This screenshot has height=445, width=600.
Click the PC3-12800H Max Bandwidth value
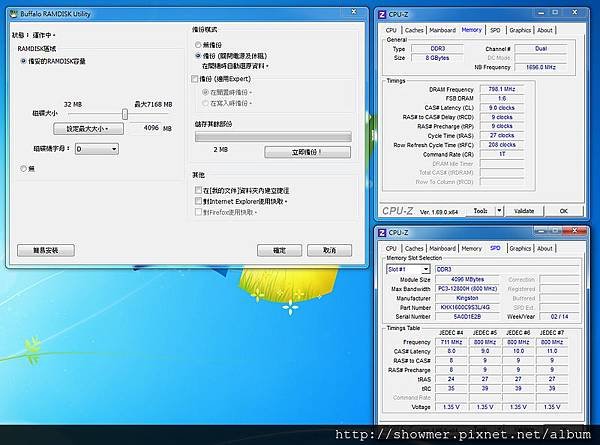[467, 289]
